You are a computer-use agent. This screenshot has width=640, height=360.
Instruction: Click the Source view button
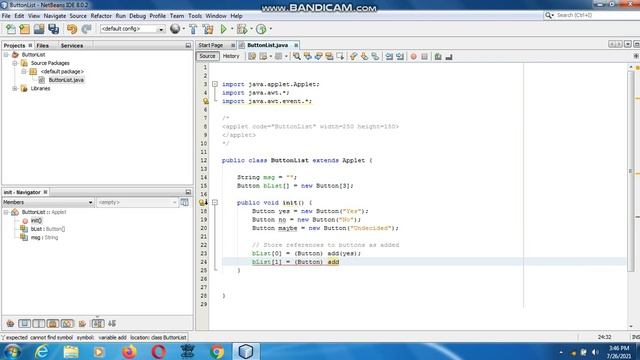pos(207,56)
